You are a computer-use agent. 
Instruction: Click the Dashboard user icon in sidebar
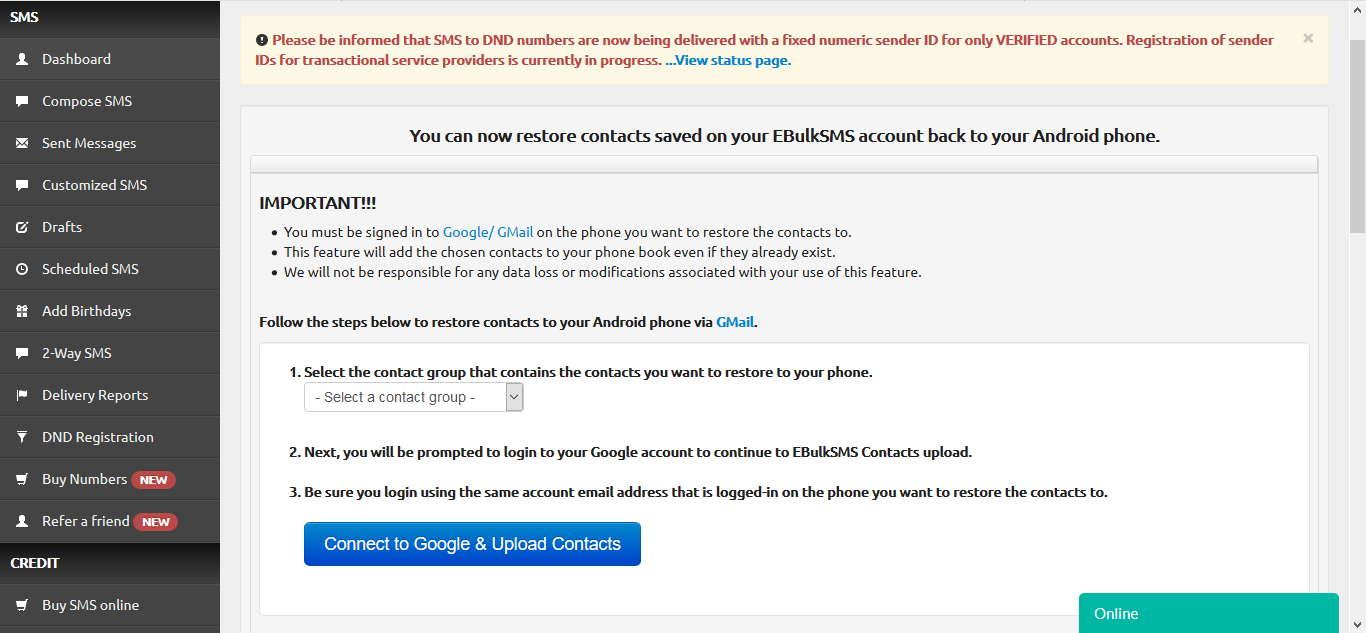(x=22, y=59)
